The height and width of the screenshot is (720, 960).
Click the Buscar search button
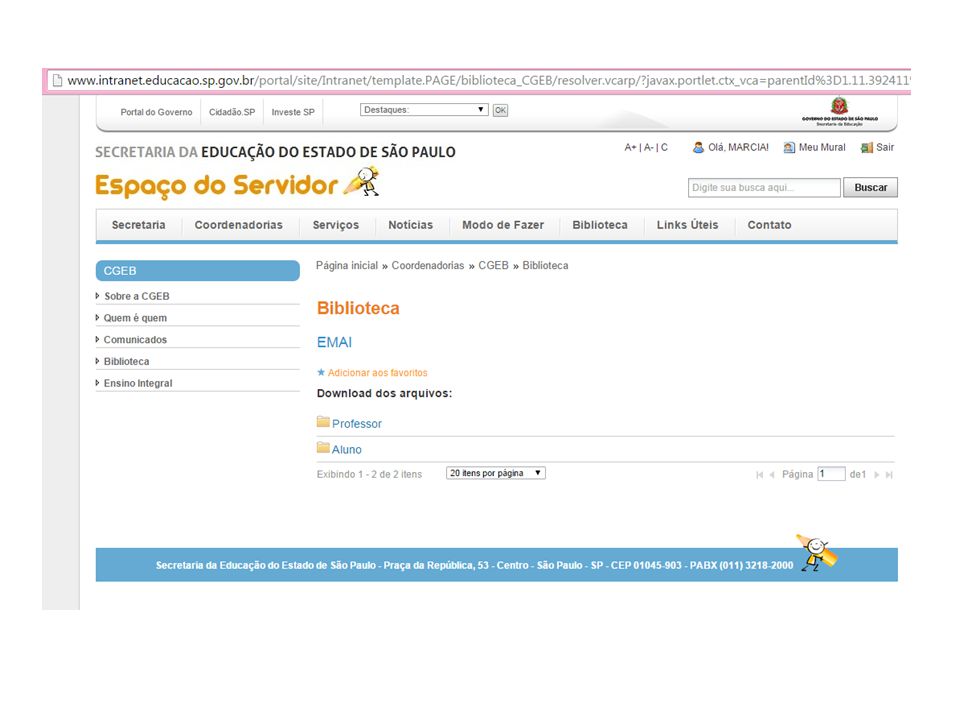point(871,187)
